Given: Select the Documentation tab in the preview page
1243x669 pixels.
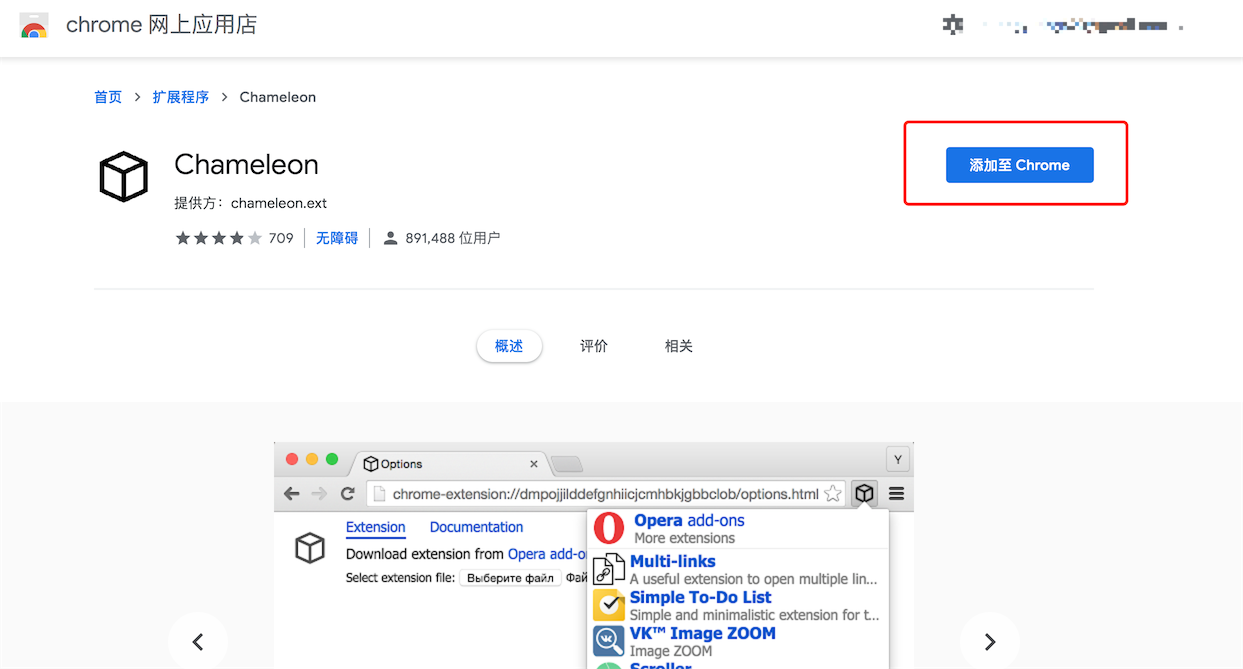Looking at the screenshot, I should click(477, 527).
